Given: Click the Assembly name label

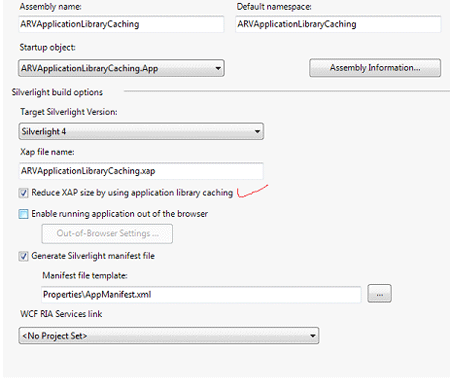Looking at the screenshot, I should (50, 7).
